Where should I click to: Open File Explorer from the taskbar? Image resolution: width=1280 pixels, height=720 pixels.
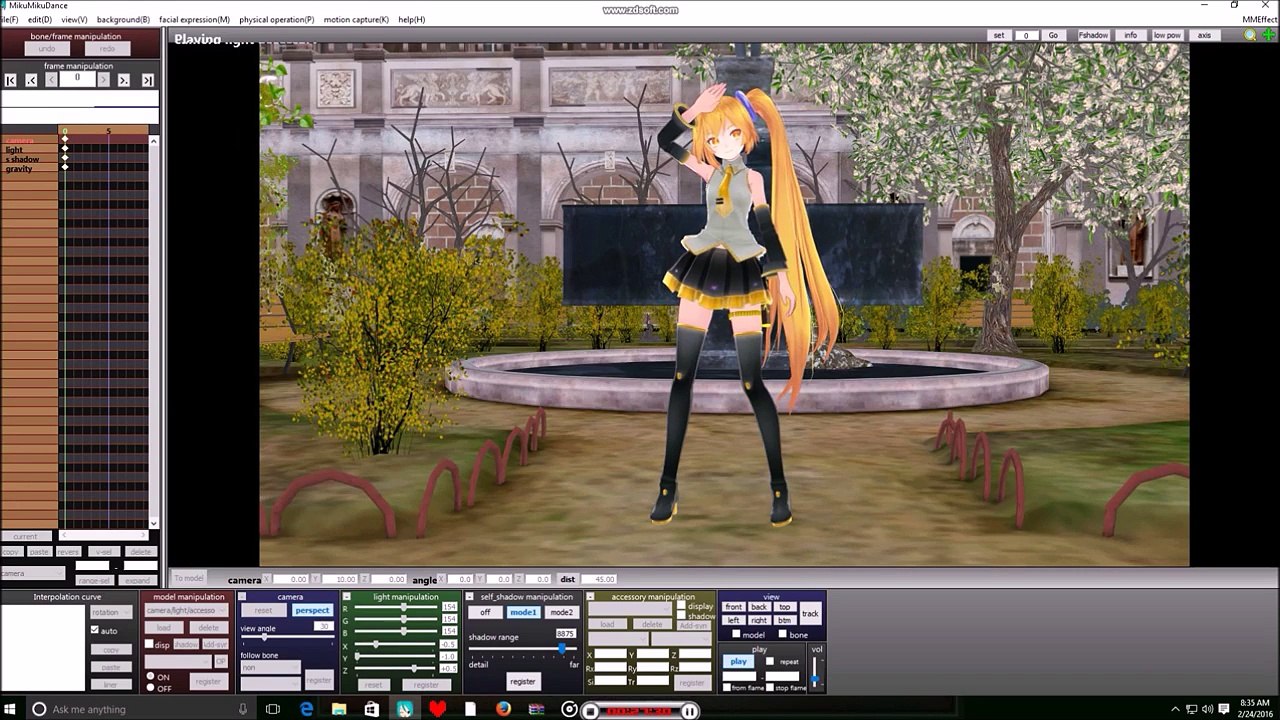[339, 709]
